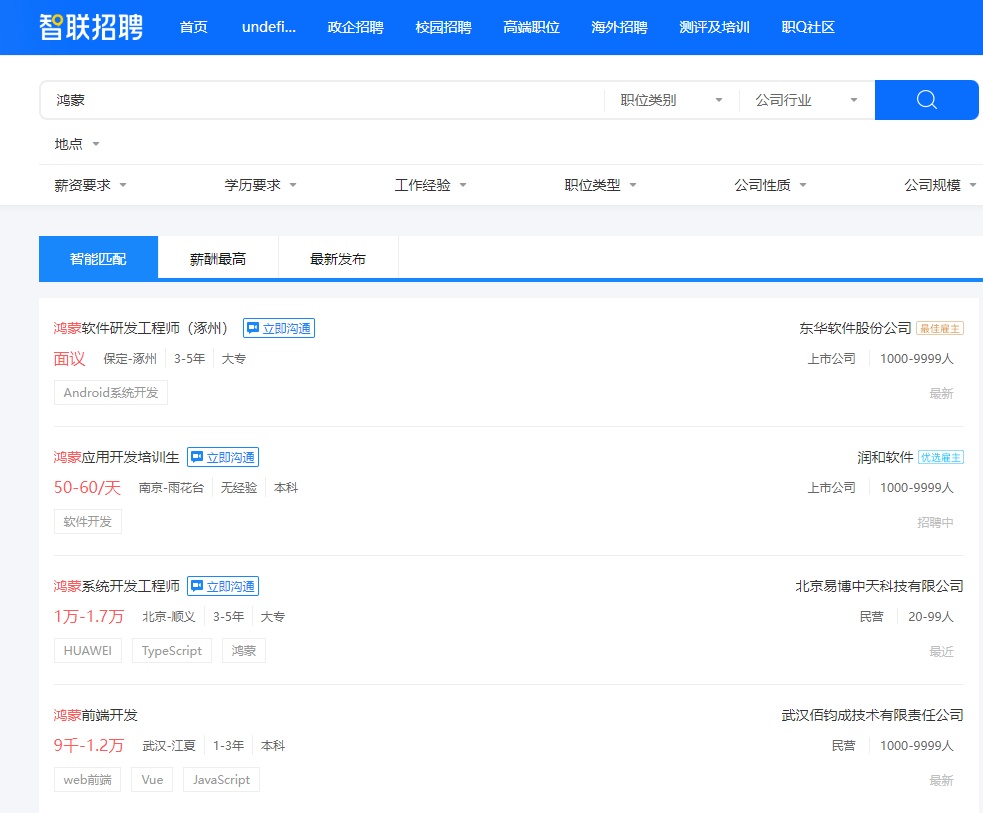Open the 公司规模 filter dropdown
The width and height of the screenshot is (983, 813).
(940, 185)
